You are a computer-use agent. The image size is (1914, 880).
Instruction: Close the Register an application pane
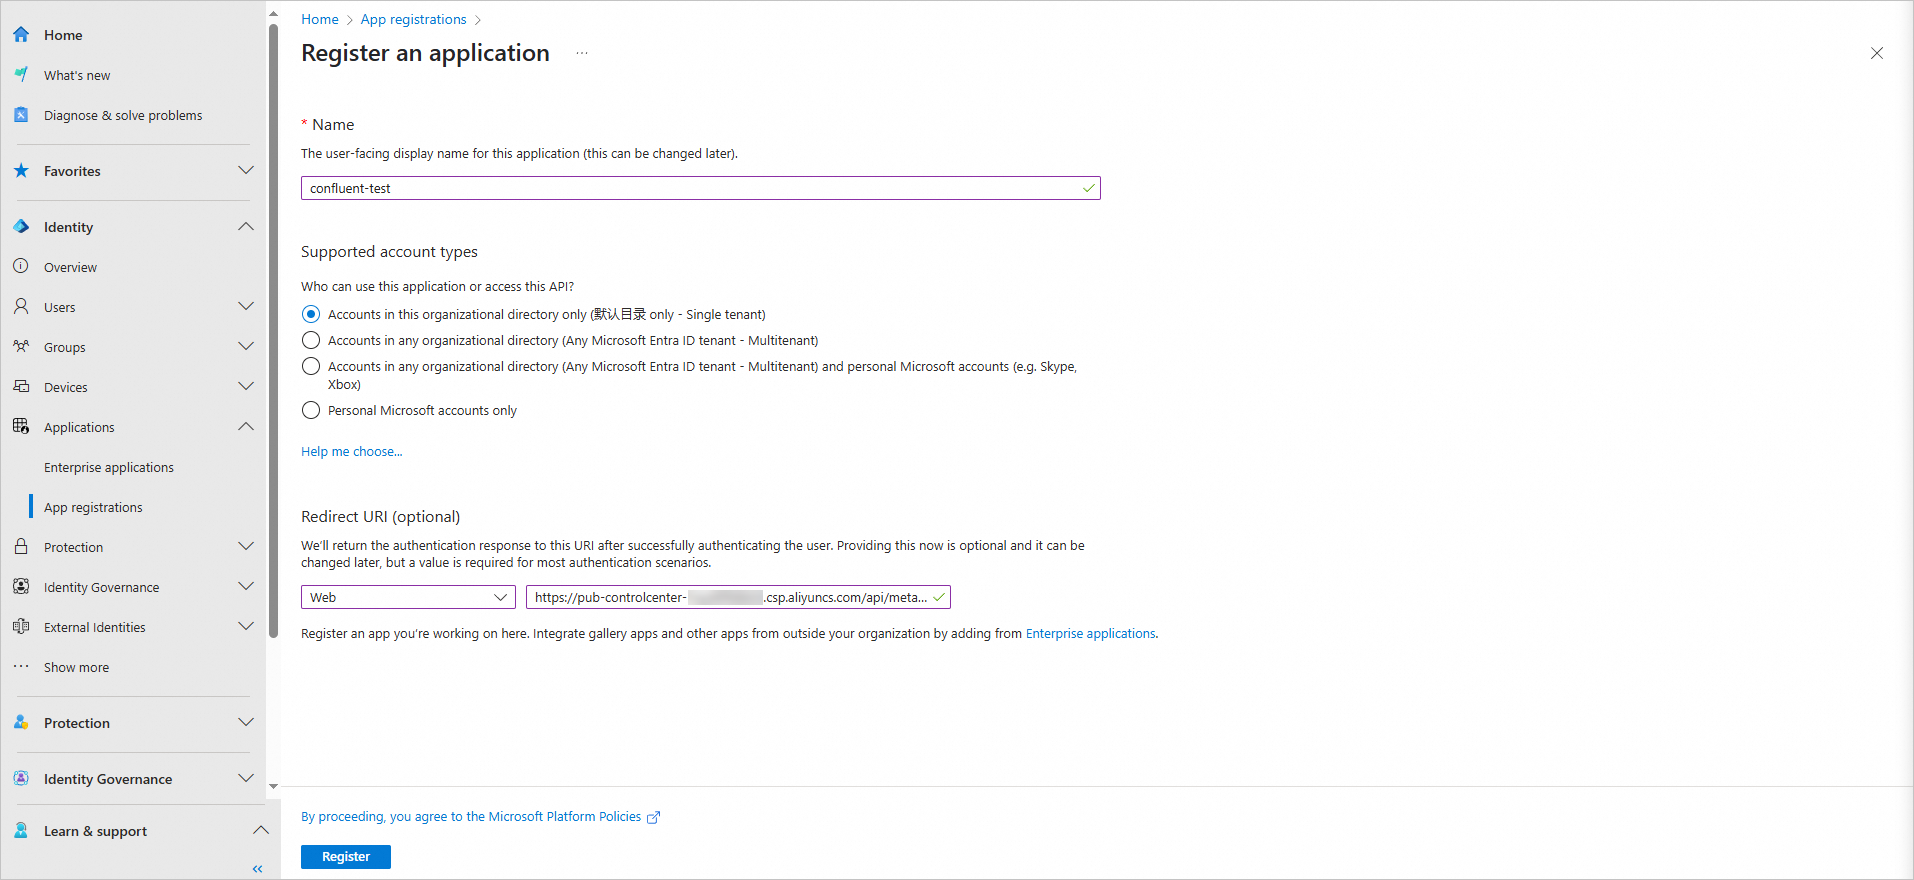[1877, 53]
